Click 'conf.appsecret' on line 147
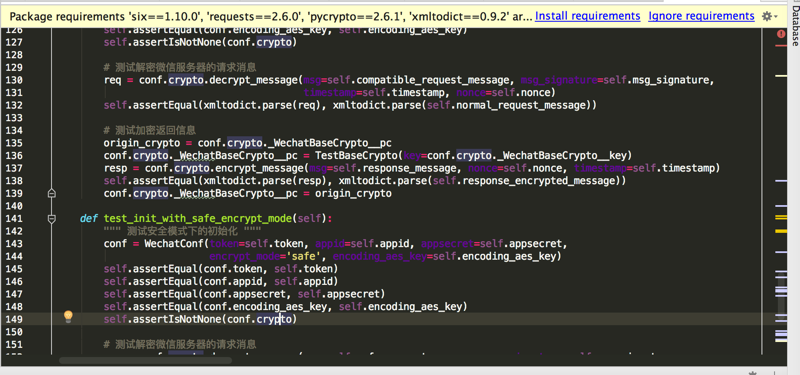Viewport: 800px width, 375px height. point(244,294)
